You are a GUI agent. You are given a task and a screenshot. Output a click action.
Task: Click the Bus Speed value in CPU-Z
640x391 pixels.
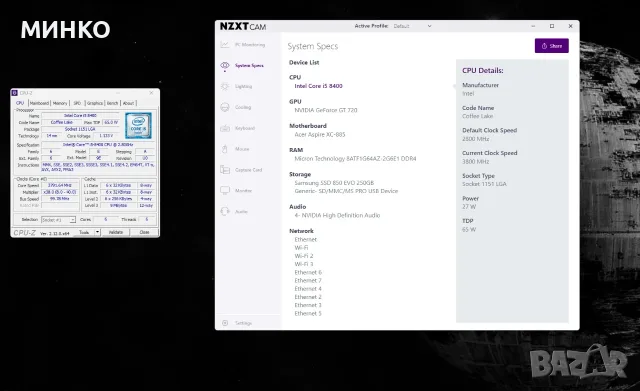tap(60, 198)
